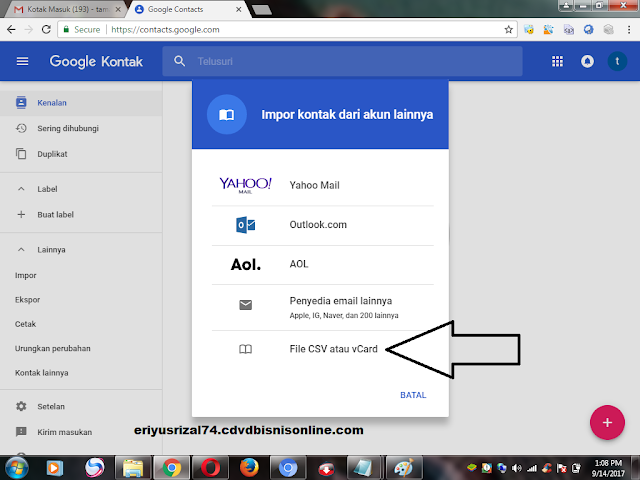Screen dimensions: 640x480
Task: Select Kenalan in the sidebar
Action: [81, 102]
